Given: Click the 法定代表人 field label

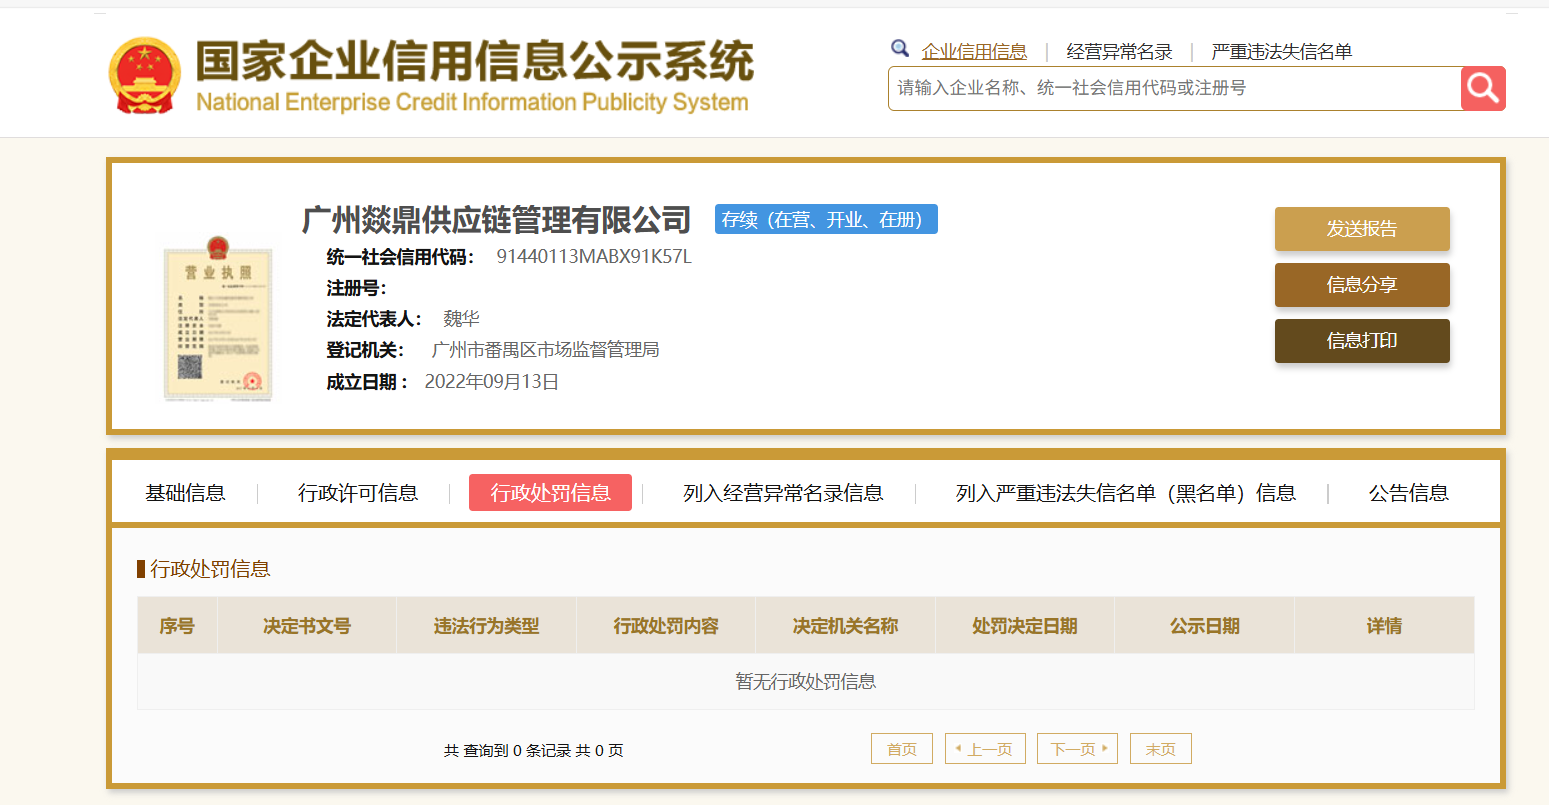Looking at the screenshot, I should pos(374,319).
